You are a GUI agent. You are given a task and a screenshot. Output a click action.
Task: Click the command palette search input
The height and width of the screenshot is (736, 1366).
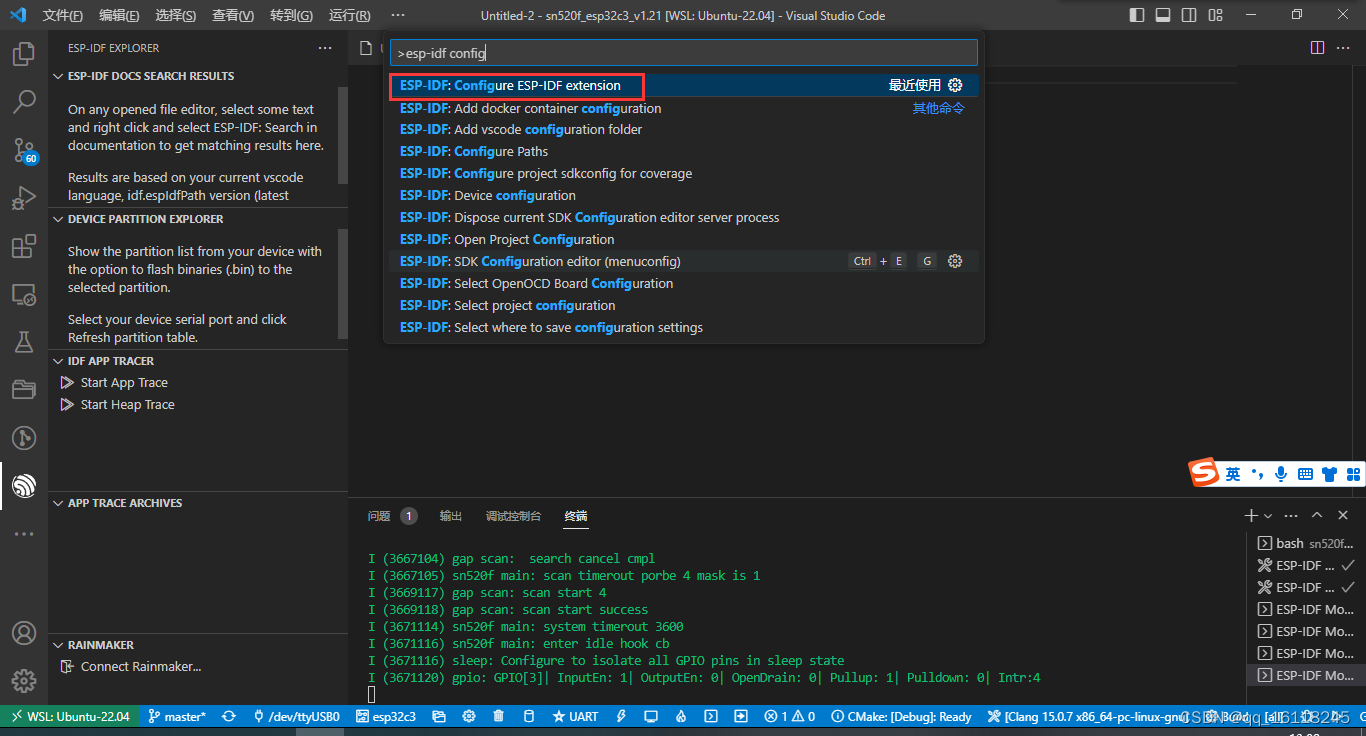pos(684,53)
